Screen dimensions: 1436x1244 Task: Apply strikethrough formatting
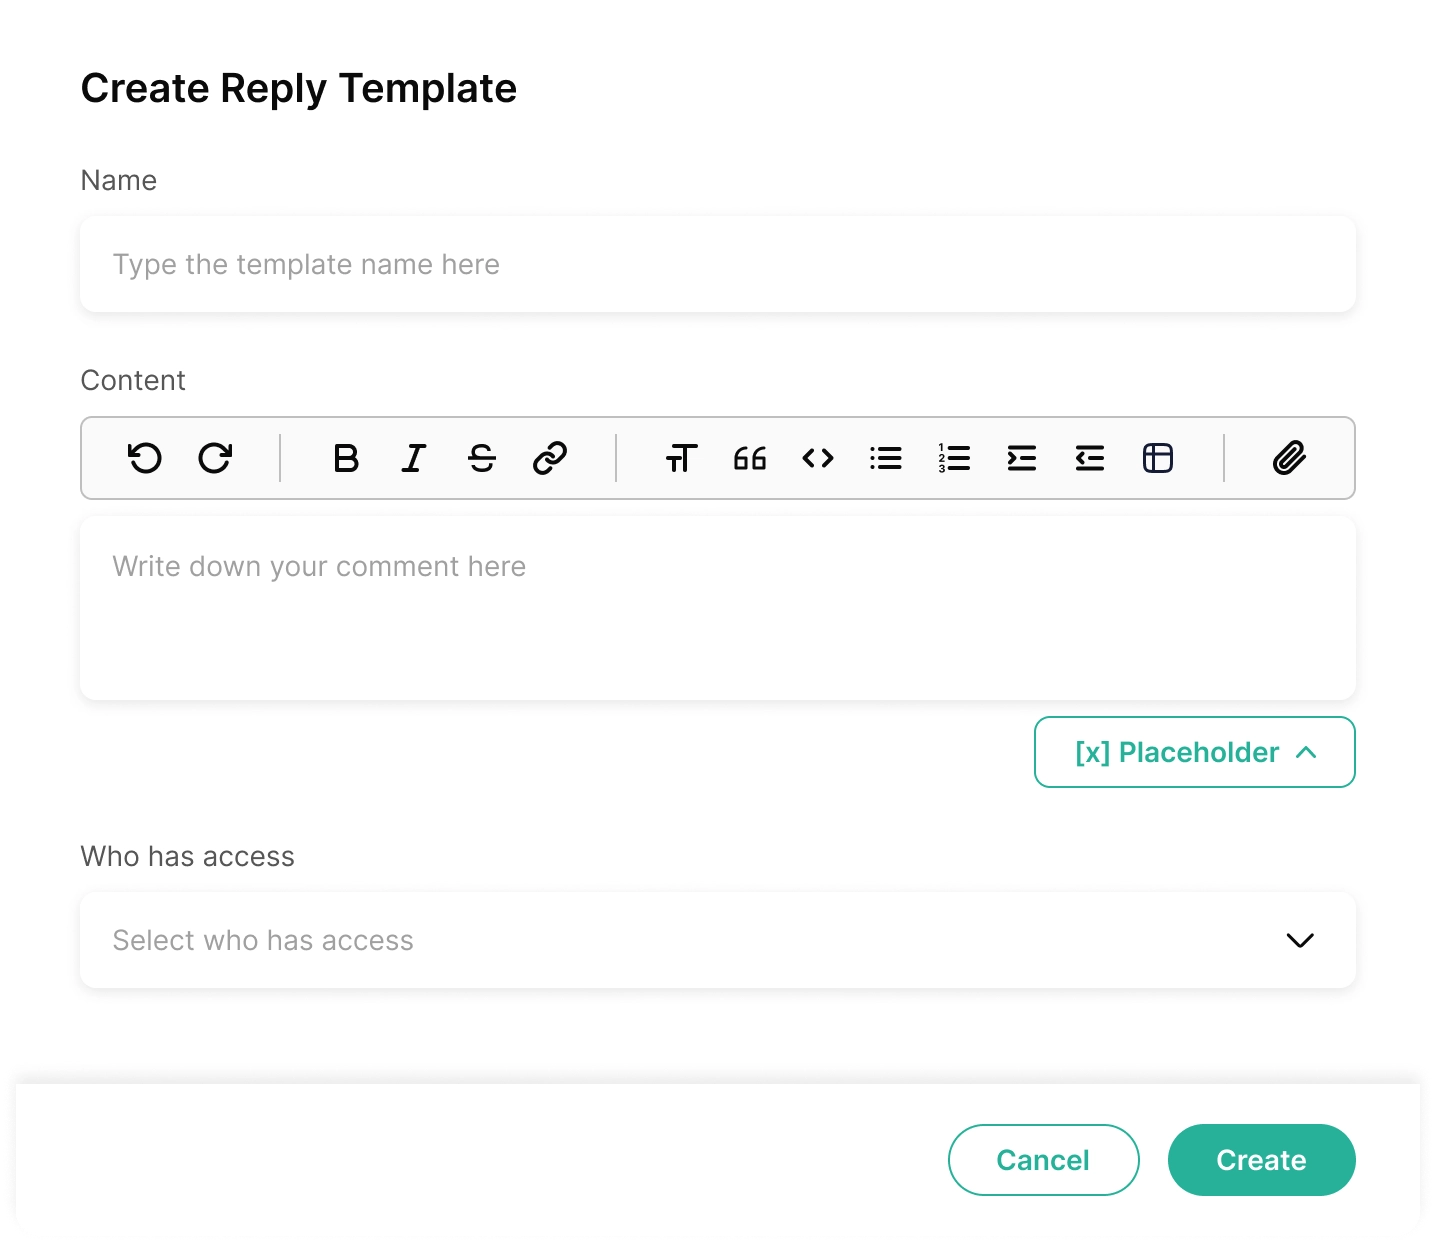click(x=482, y=458)
